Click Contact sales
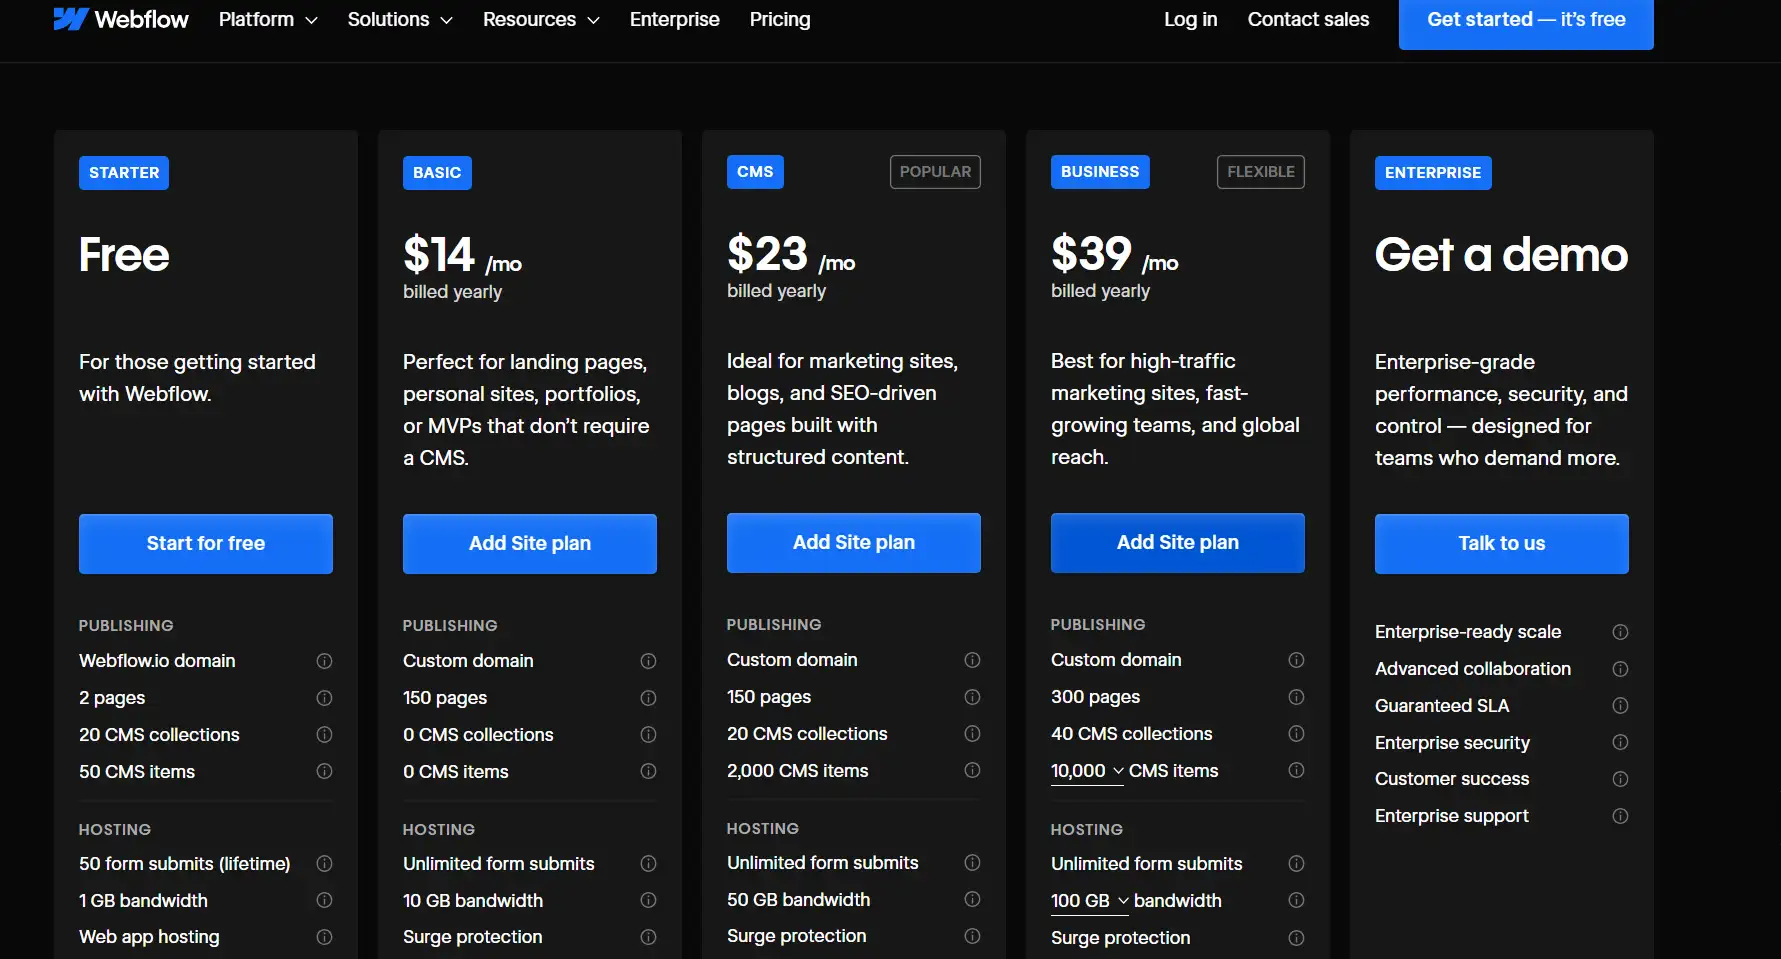 tap(1308, 19)
